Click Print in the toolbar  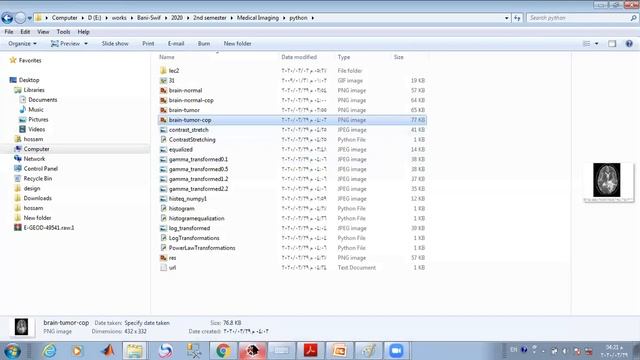tap(148, 44)
